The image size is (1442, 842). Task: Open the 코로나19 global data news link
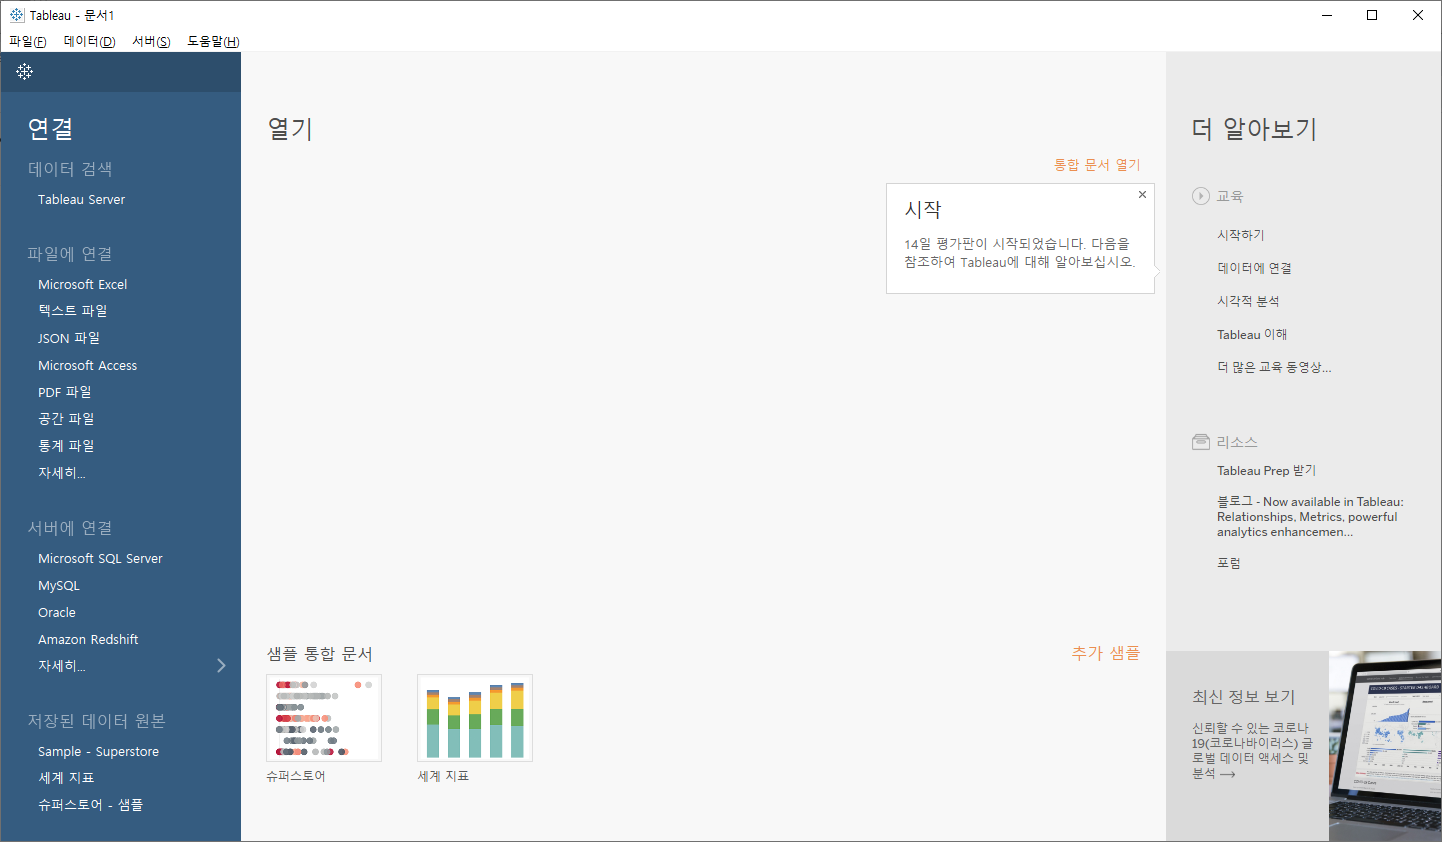tap(1252, 750)
